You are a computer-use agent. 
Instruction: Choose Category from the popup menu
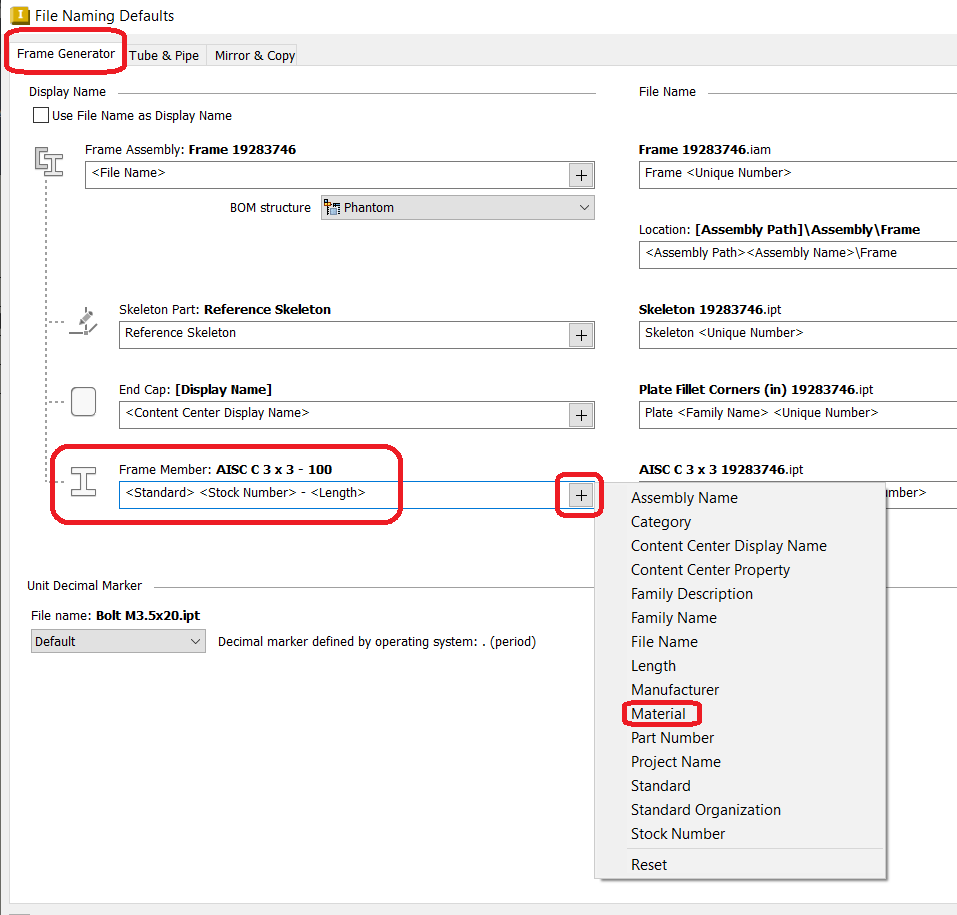(x=661, y=522)
